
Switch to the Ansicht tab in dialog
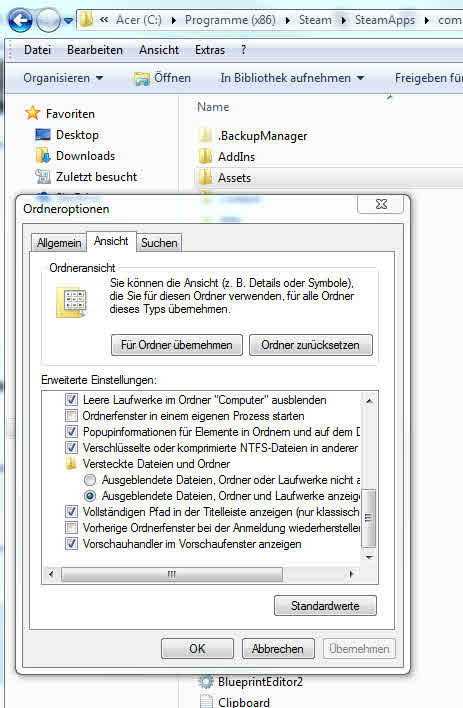pos(111,241)
